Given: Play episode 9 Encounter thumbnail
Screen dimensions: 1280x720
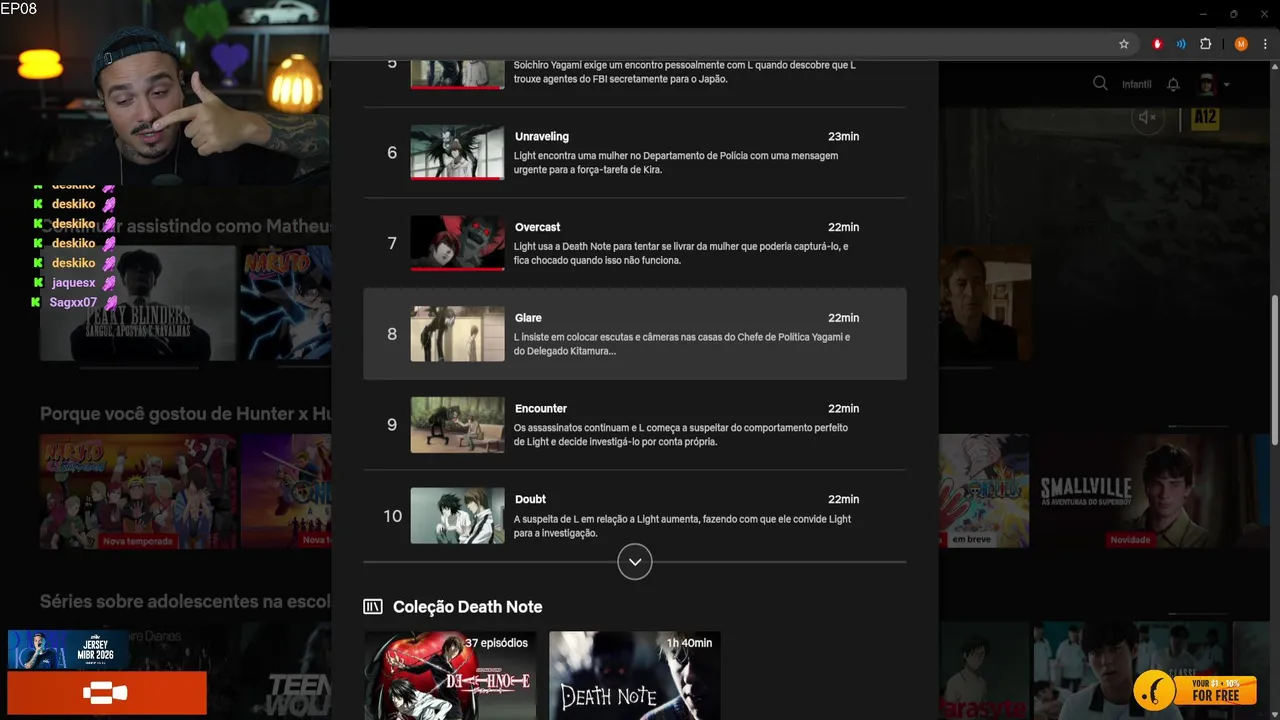Looking at the screenshot, I should tap(457, 425).
